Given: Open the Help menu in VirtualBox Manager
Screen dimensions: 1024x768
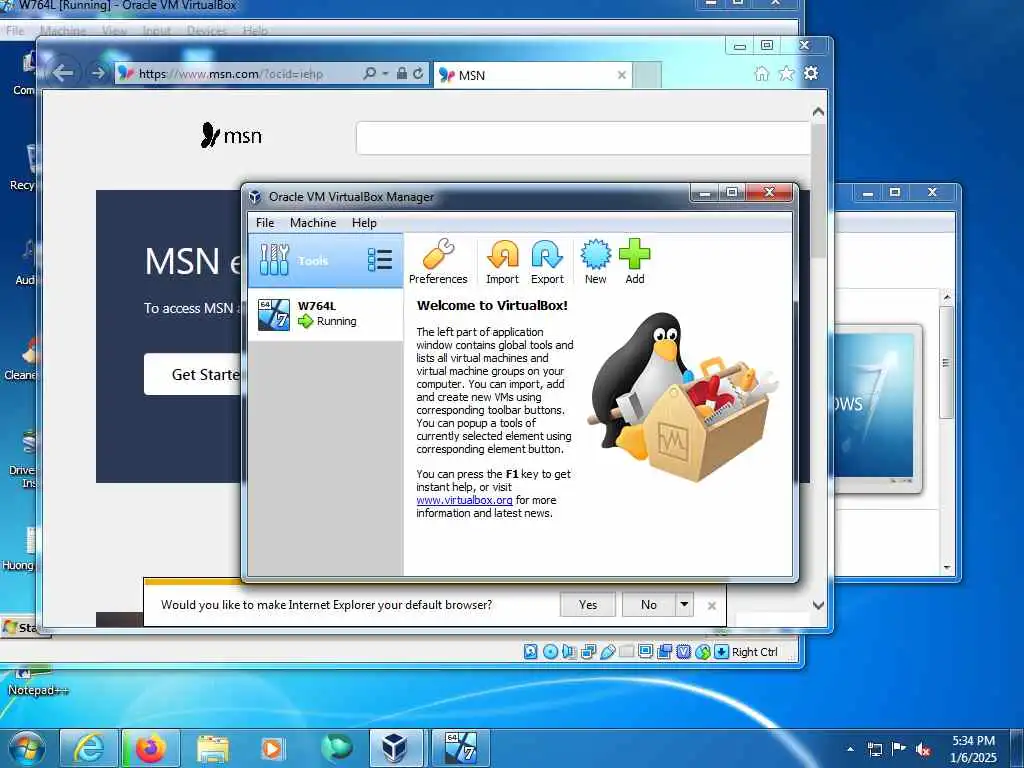Looking at the screenshot, I should 364,223.
